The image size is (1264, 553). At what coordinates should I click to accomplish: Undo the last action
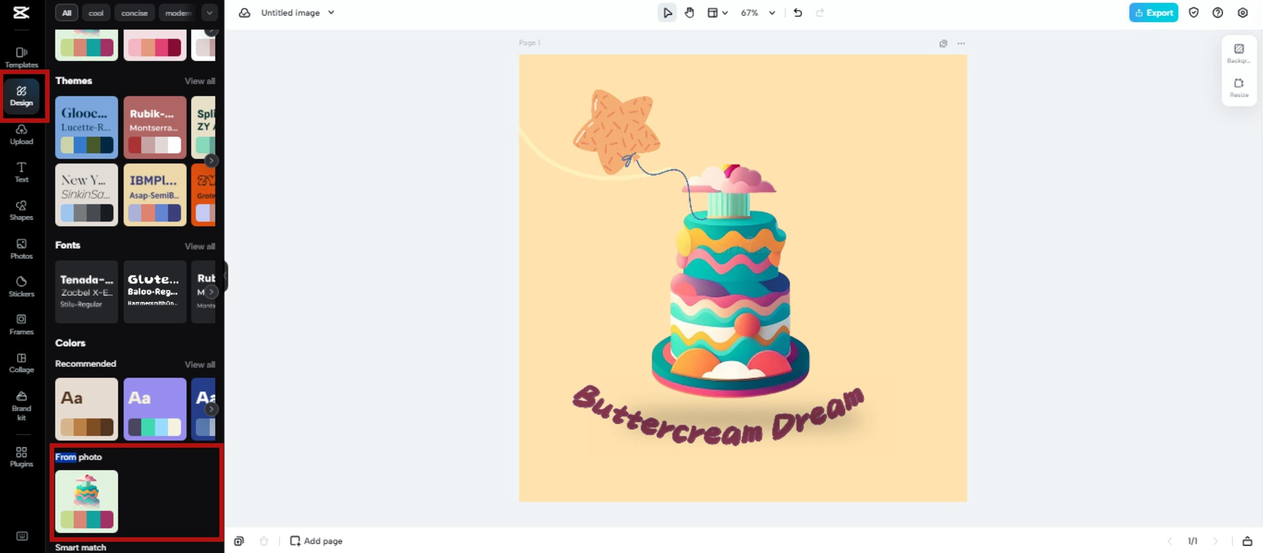797,13
